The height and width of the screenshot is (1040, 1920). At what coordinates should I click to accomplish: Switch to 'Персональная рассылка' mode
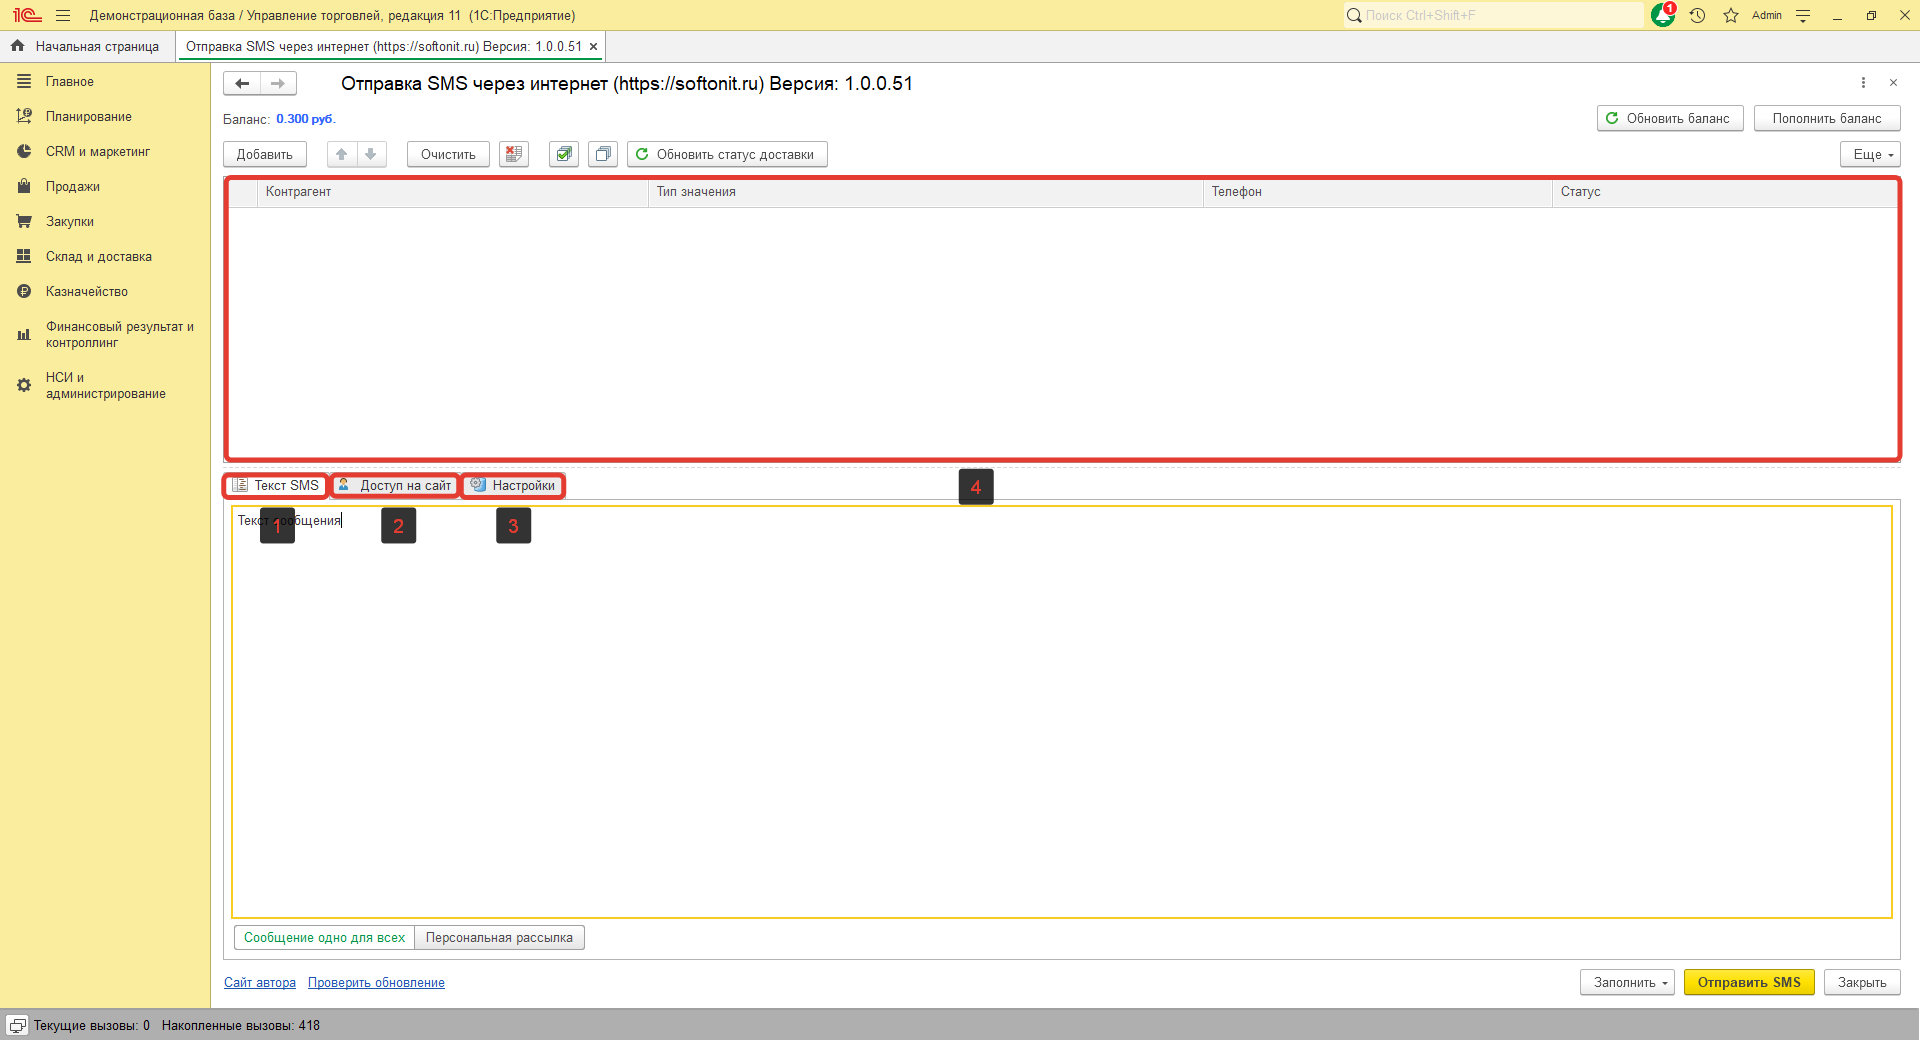(499, 938)
